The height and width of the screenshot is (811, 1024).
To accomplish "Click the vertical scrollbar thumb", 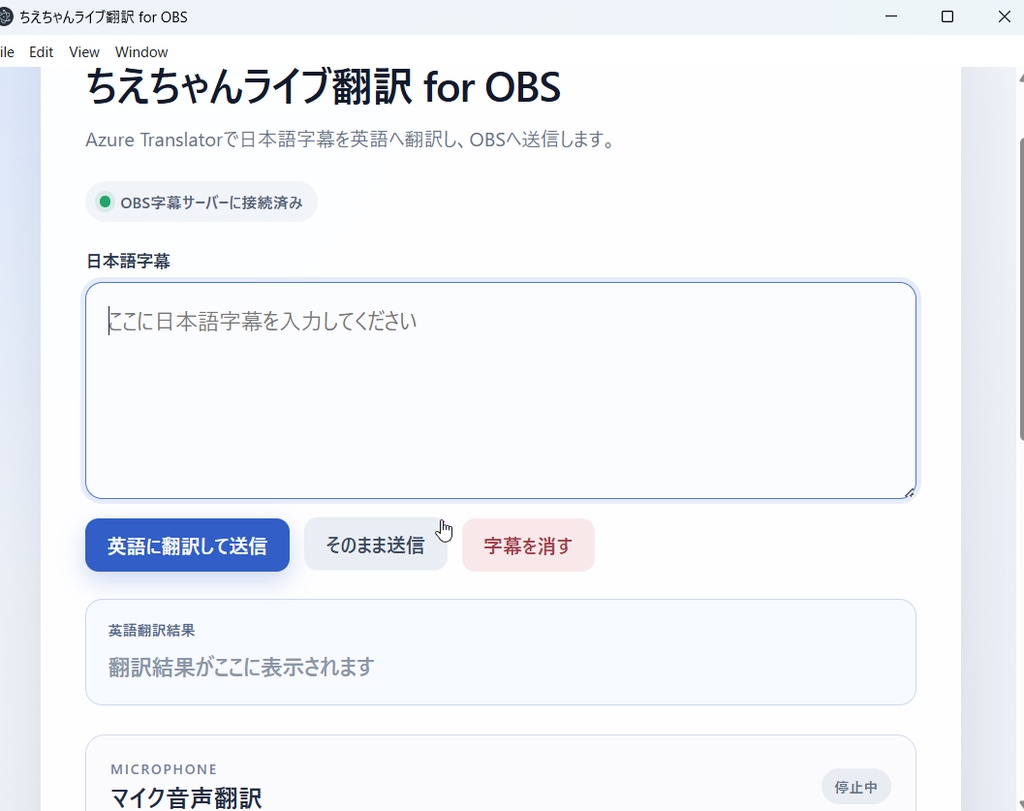I will (1021, 289).
